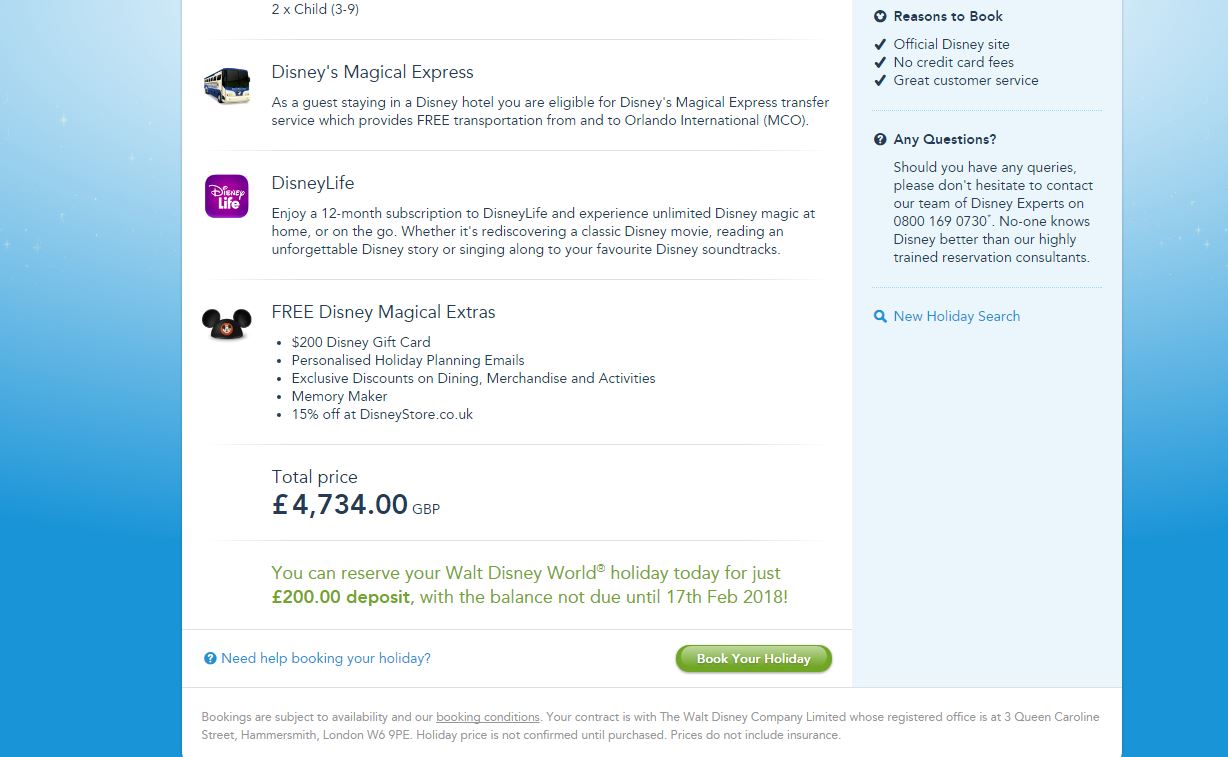The image size is (1228, 757).
Task: Click the purple DisneyLife app icon
Action: [x=227, y=196]
